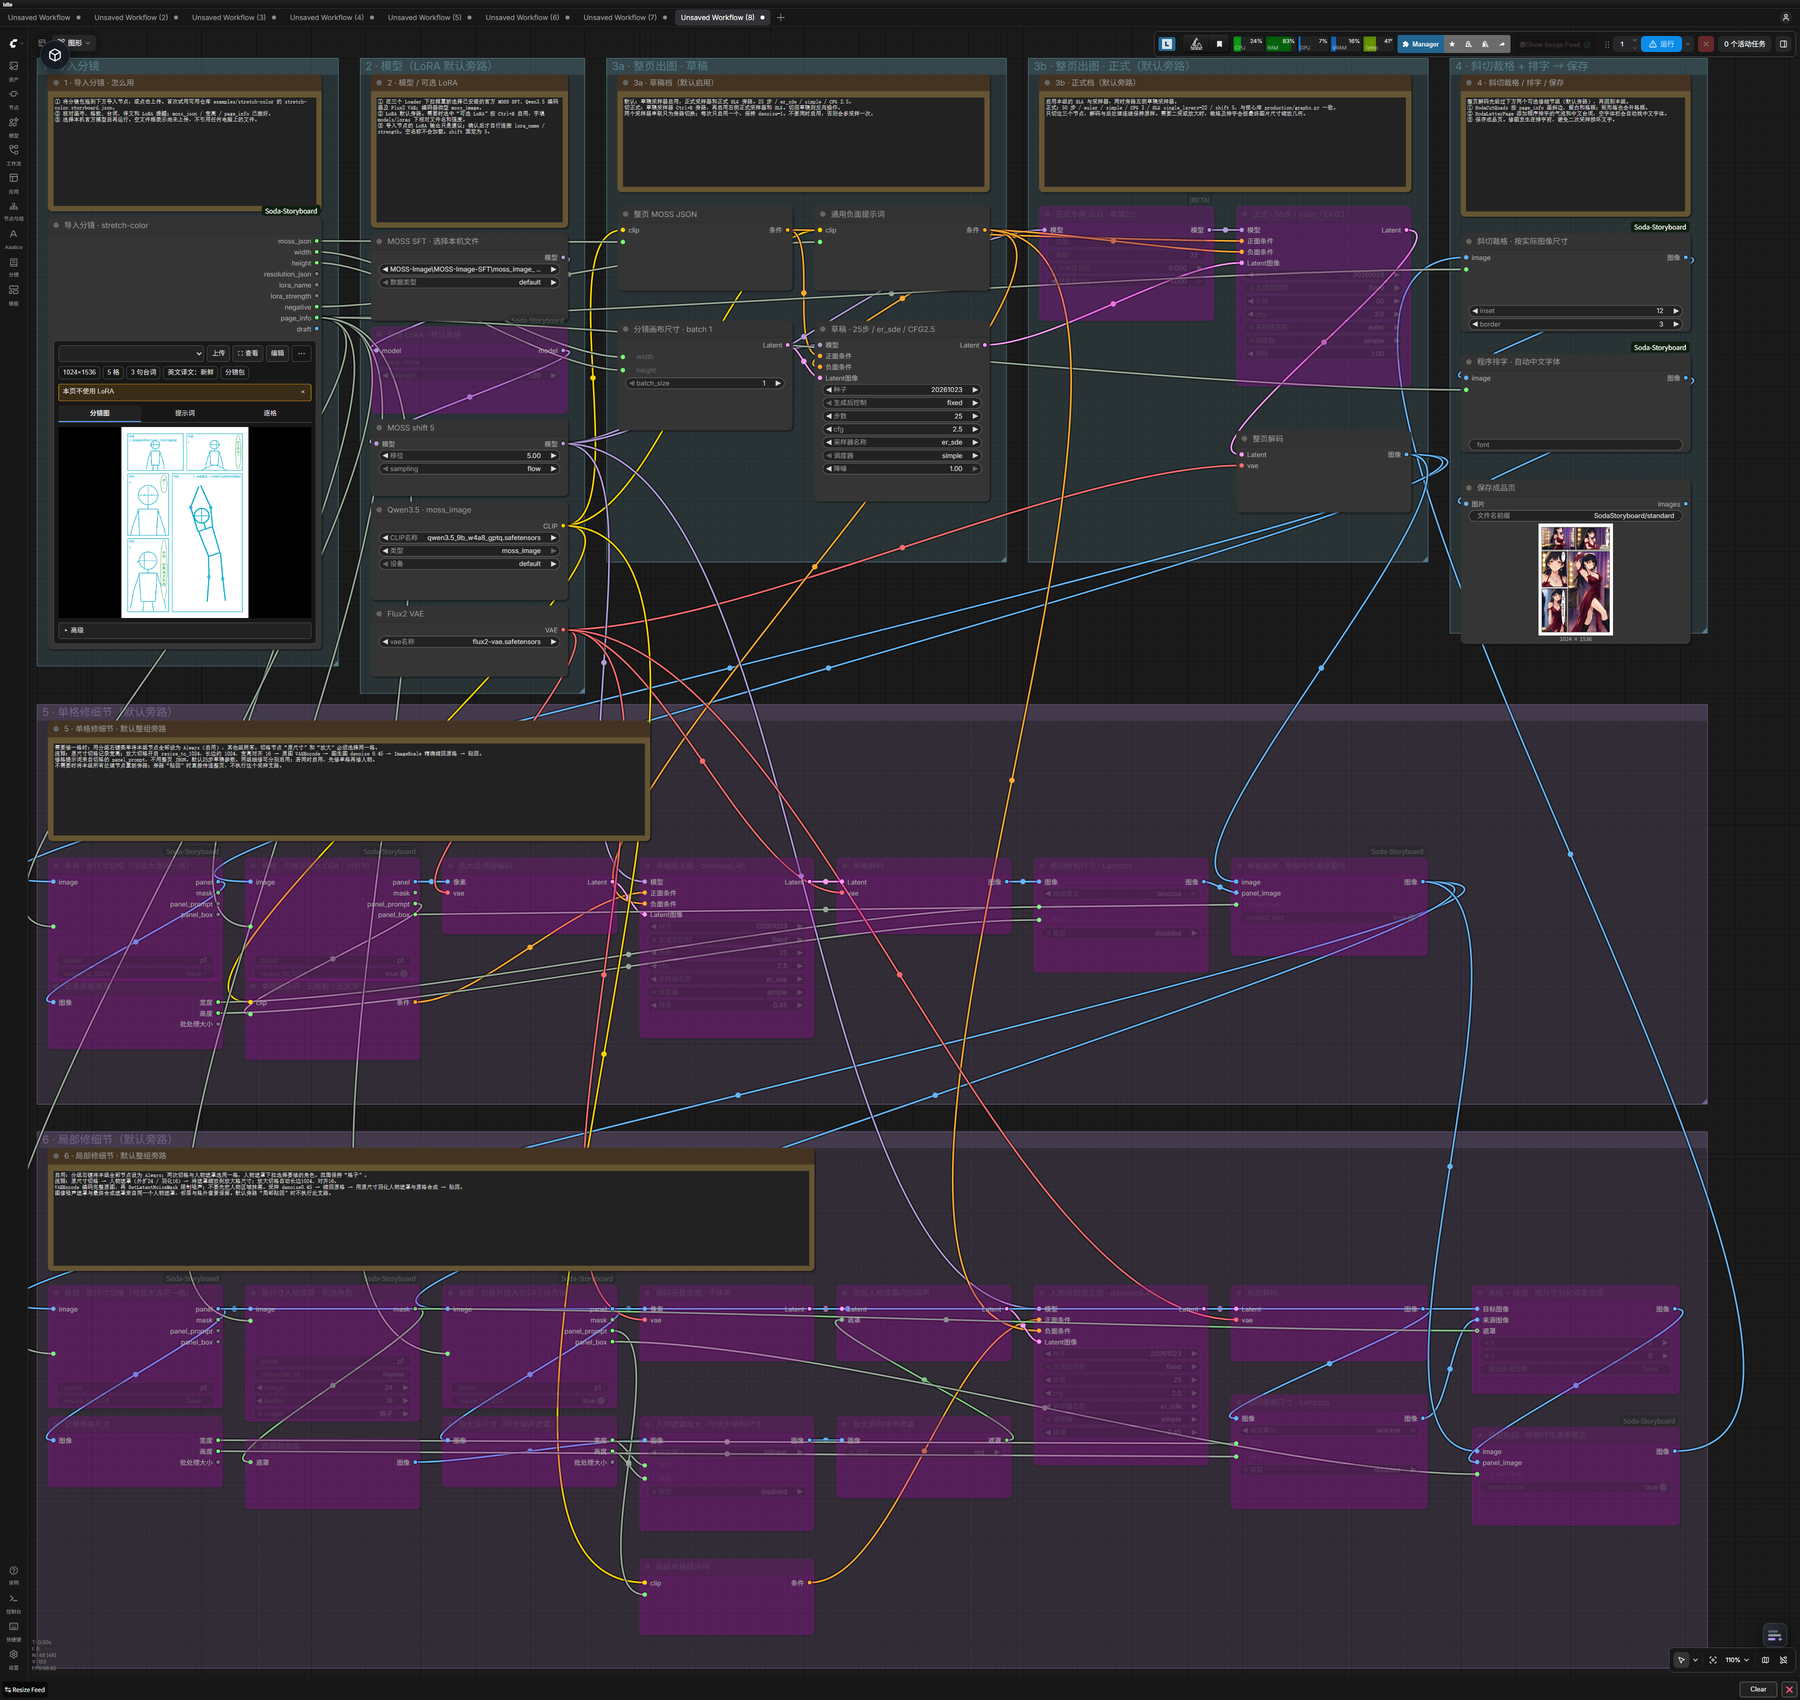This screenshot has height=1700, width=1800.
Task: Toggle collapse dot of MOSS shift 5 node
Action: [379, 428]
